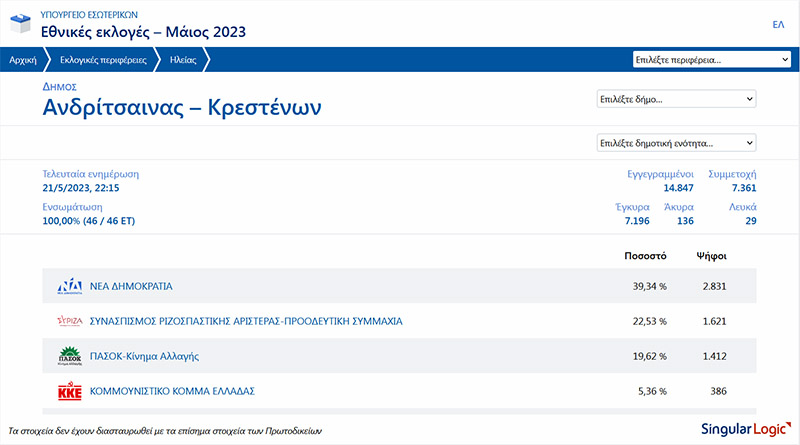Open the ΝΕΑ ΔΗΜΟΚΡΑΤΙΑ party link
800x445 pixels.
tap(131, 287)
